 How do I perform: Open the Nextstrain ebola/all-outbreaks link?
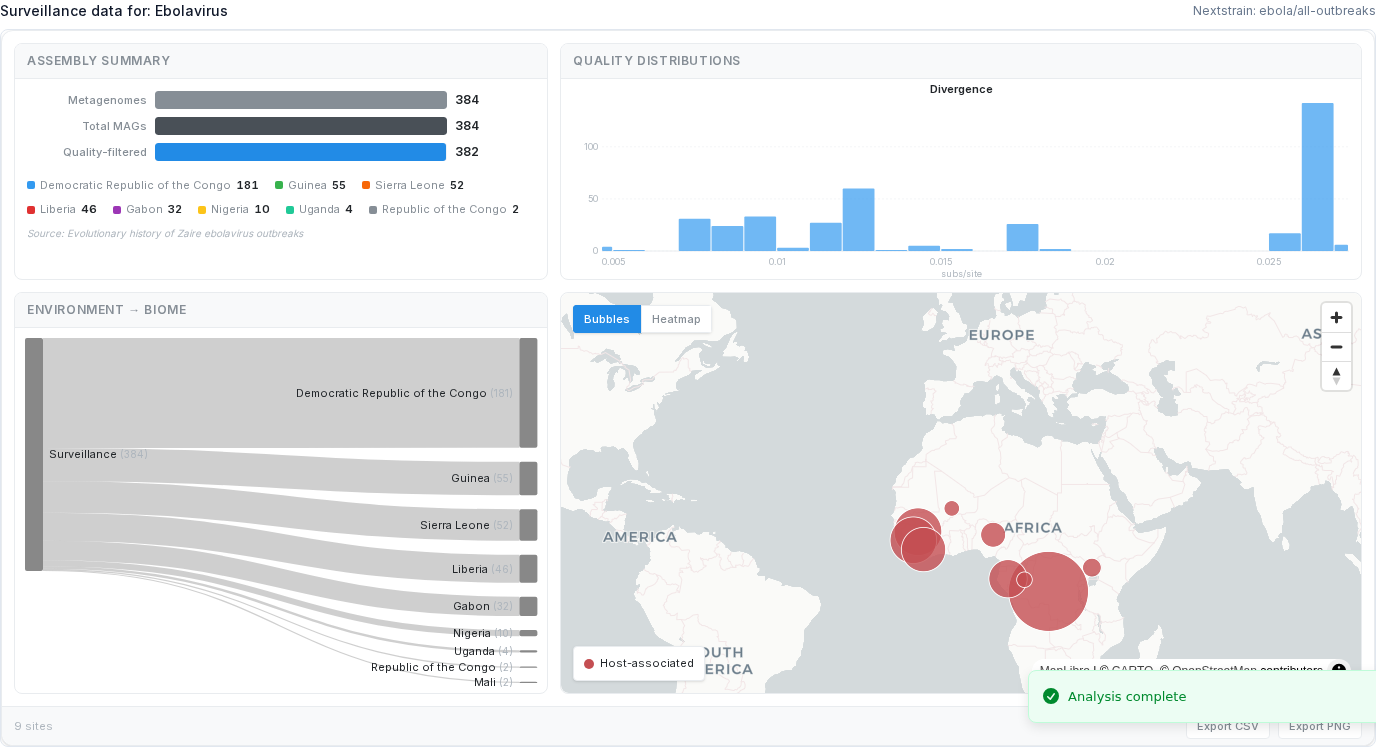(x=1284, y=11)
